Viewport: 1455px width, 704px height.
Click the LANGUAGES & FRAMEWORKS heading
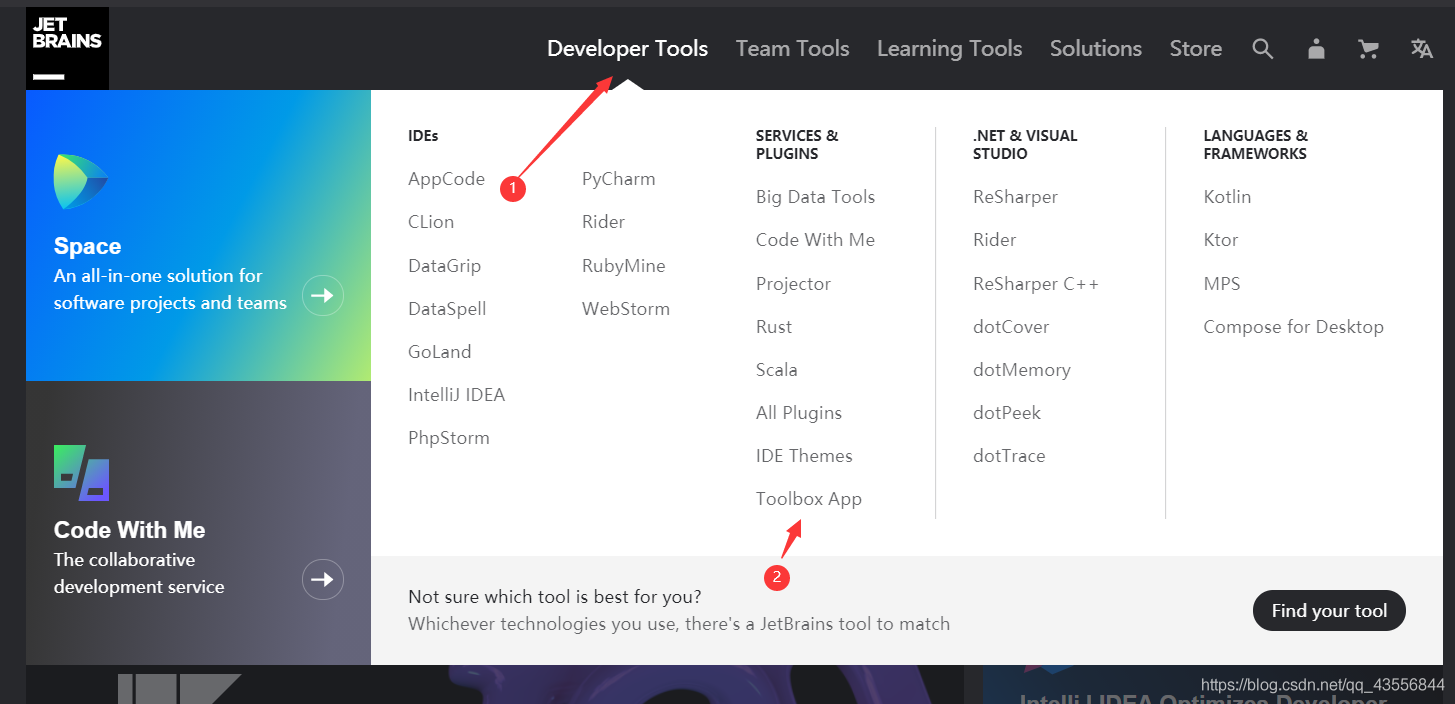[1255, 145]
